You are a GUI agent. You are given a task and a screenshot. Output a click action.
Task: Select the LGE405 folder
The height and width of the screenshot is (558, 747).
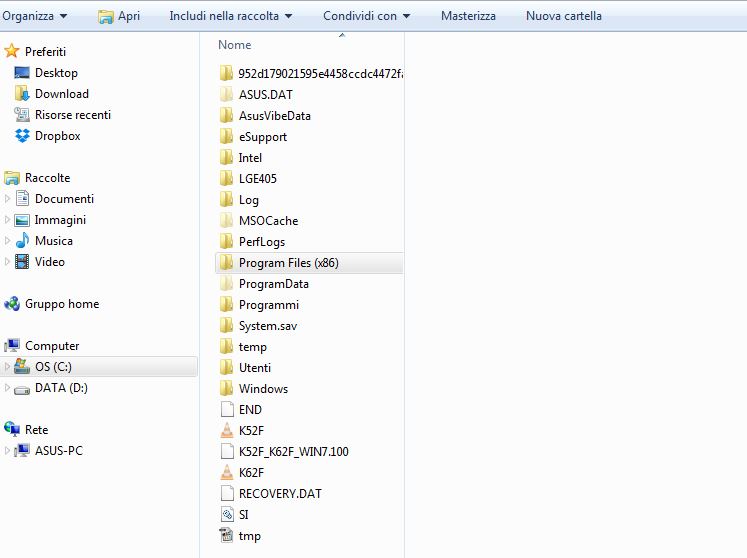pyautogui.click(x=248, y=178)
